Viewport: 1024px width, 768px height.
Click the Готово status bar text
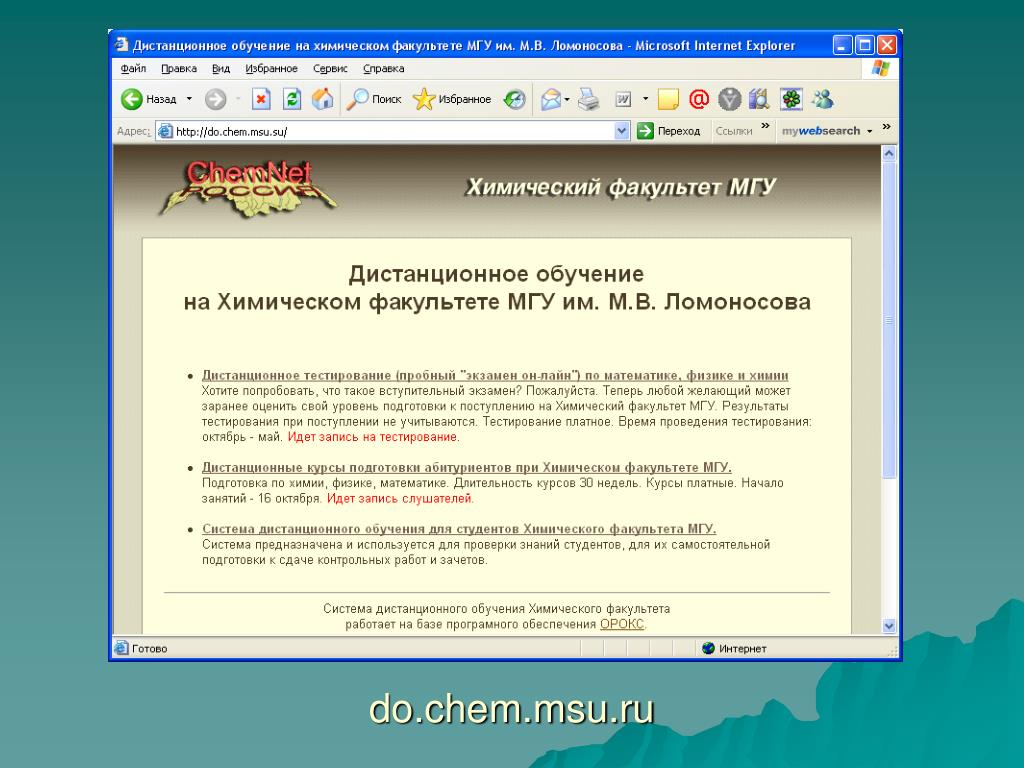(150, 648)
